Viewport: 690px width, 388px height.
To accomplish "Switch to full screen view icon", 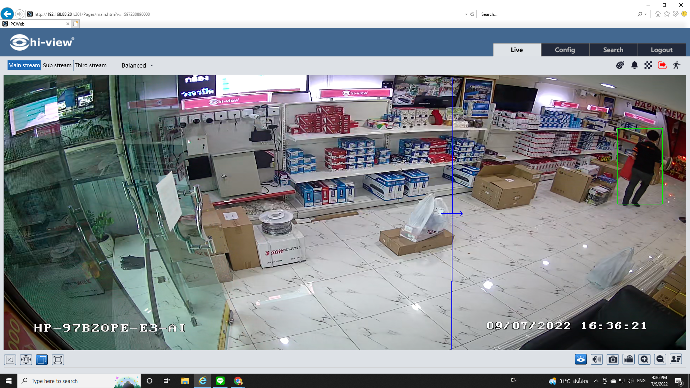I will tap(58, 360).
